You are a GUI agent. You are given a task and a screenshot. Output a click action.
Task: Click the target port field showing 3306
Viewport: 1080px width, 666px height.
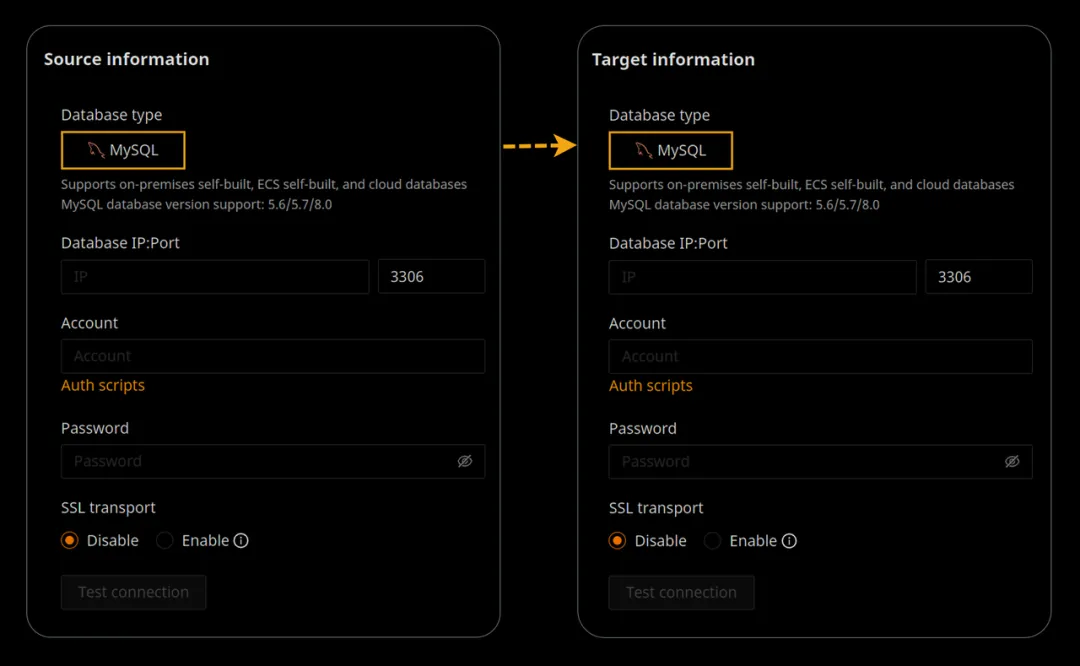click(x=979, y=277)
